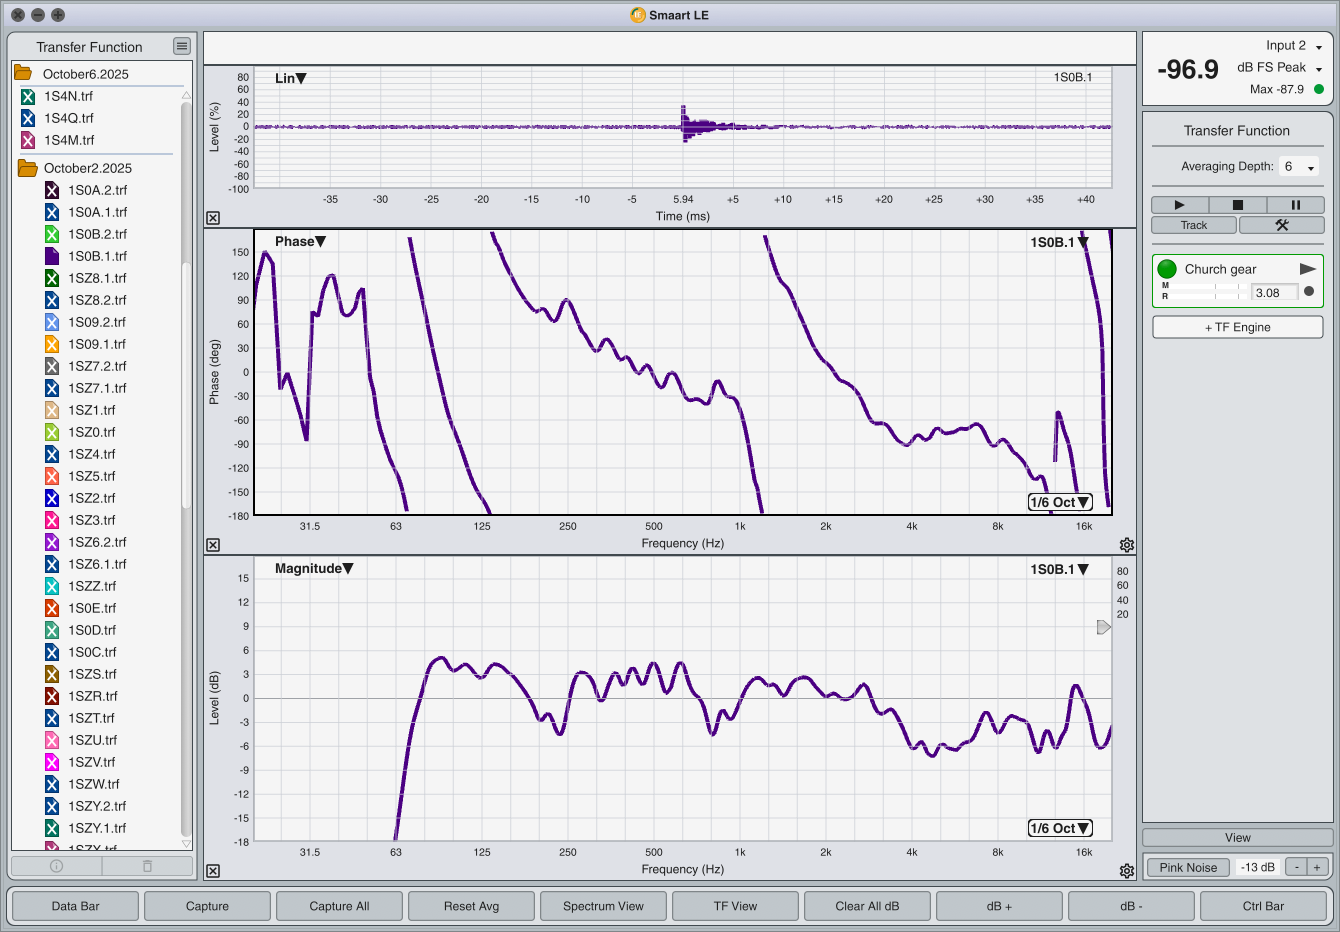The width and height of the screenshot is (1340, 932).
Task: Click the trash icon below the file list
Action: click(147, 866)
